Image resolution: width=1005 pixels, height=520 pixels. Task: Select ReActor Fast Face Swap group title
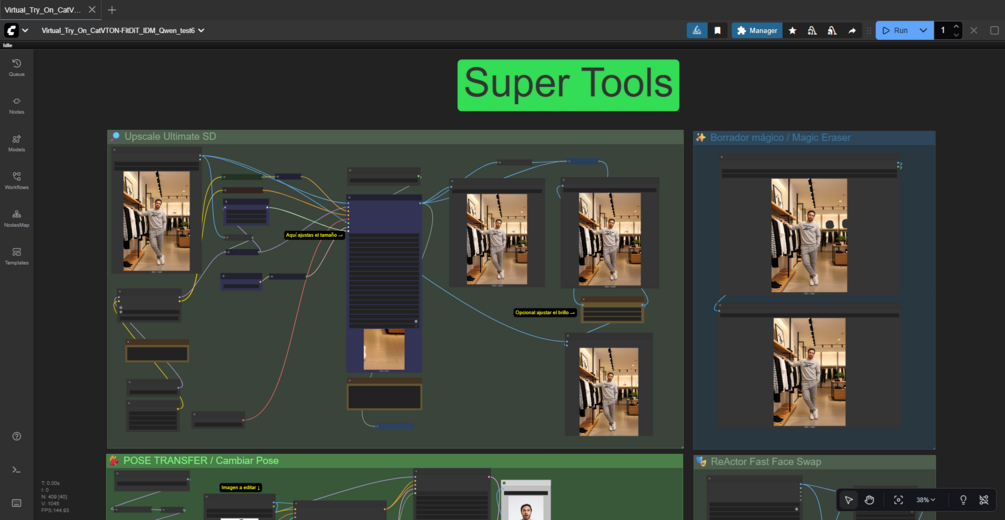(765, 461)
